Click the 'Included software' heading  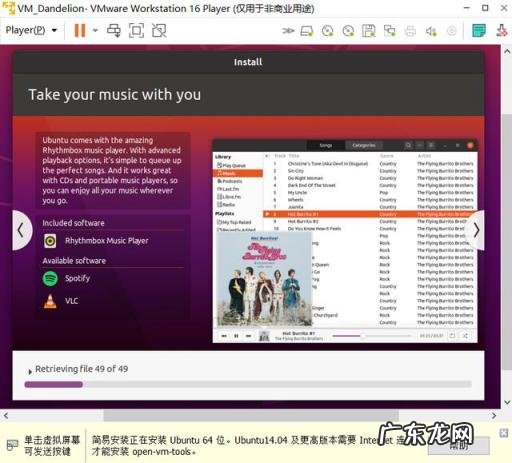(73, 223)
